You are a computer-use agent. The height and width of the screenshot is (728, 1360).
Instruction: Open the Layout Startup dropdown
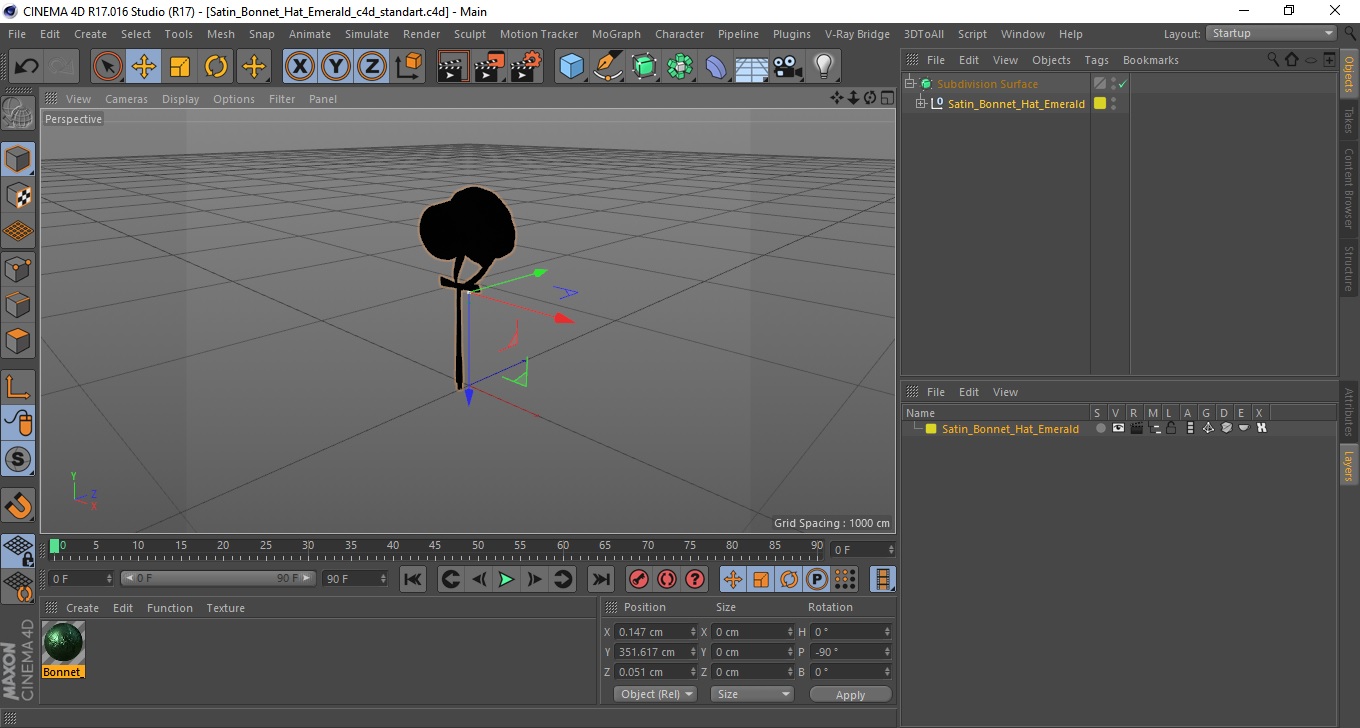coord(1272,33)
